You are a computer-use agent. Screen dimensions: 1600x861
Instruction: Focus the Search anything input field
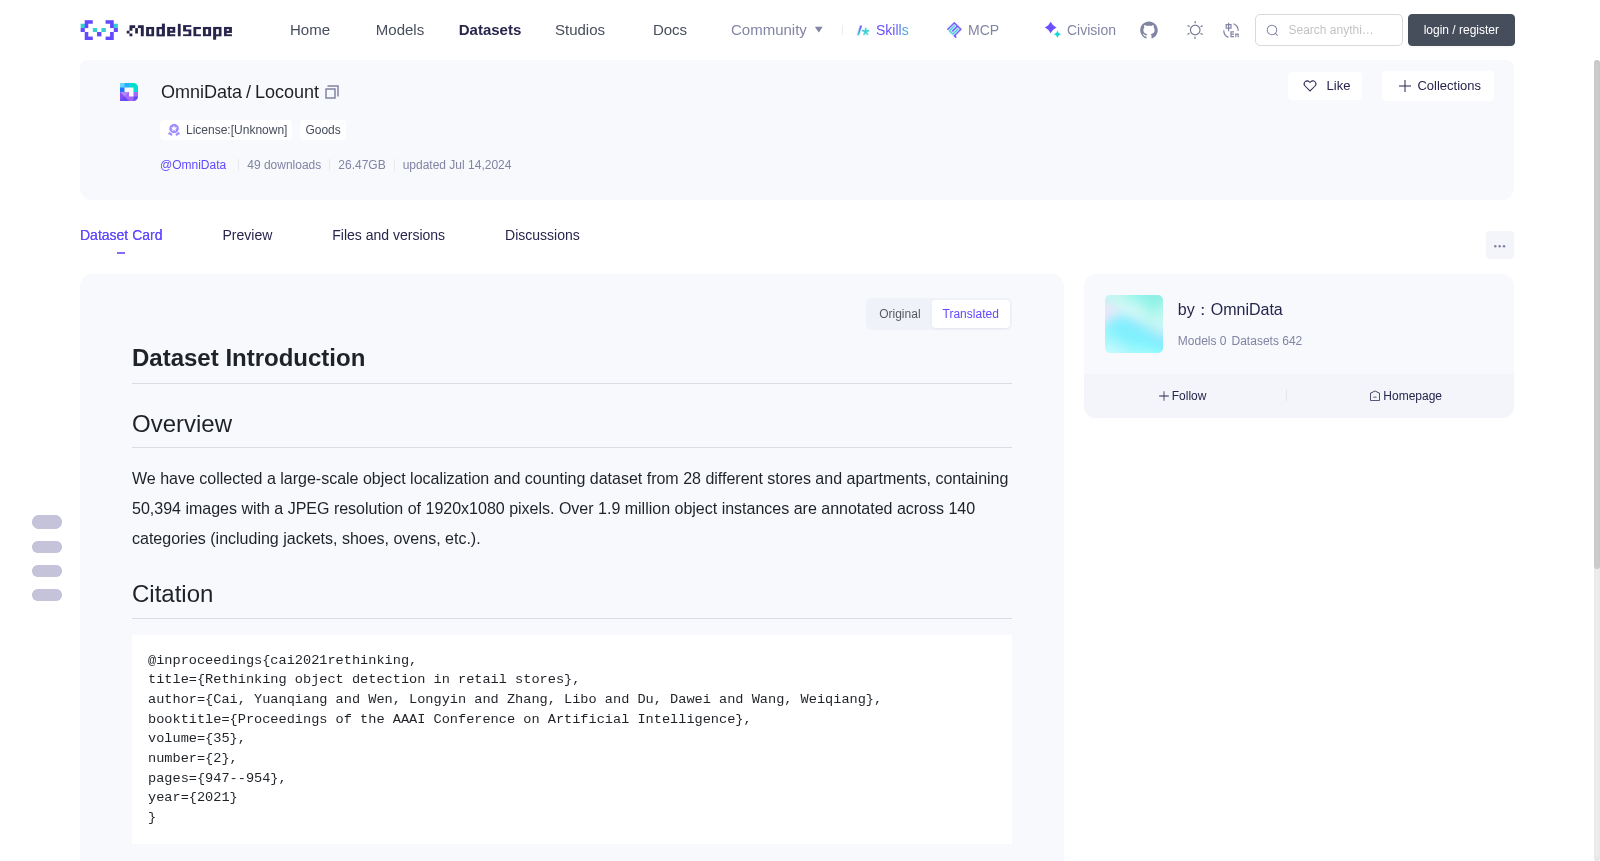pyautogui.click(x=1329, y=30)
